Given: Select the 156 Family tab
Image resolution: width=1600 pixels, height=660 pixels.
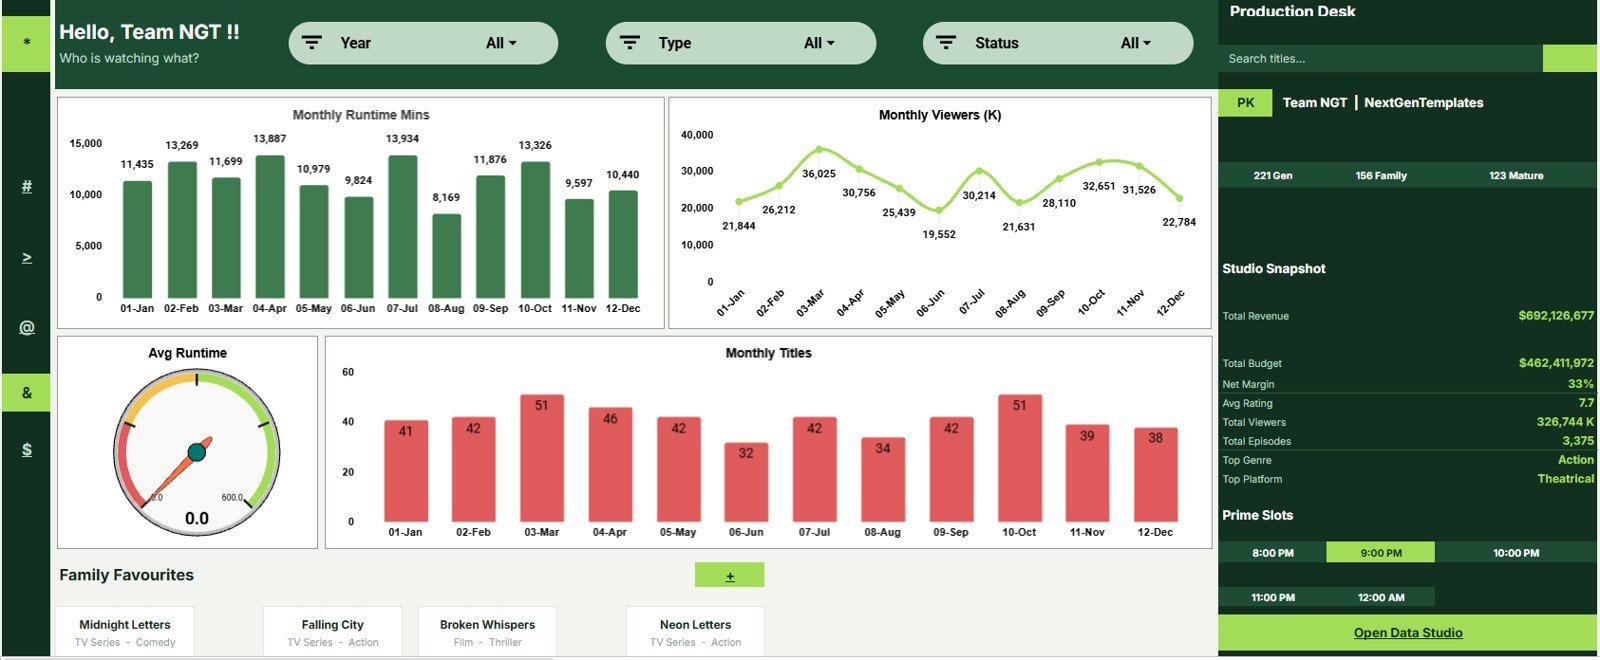Looking at the screenshot, I should (1381, 175).
